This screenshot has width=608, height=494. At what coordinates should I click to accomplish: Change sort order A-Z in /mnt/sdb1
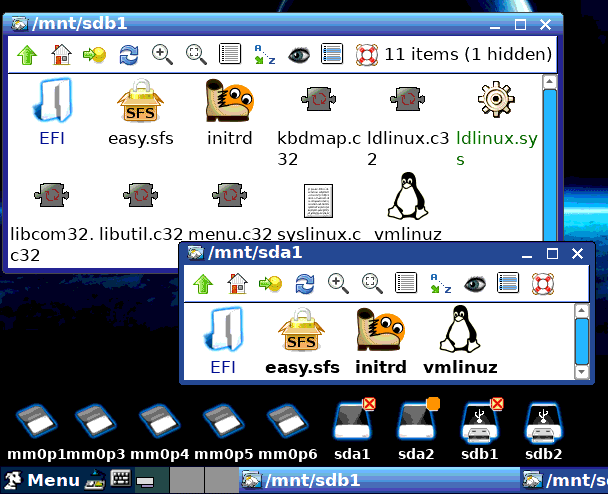pos(264,54)
